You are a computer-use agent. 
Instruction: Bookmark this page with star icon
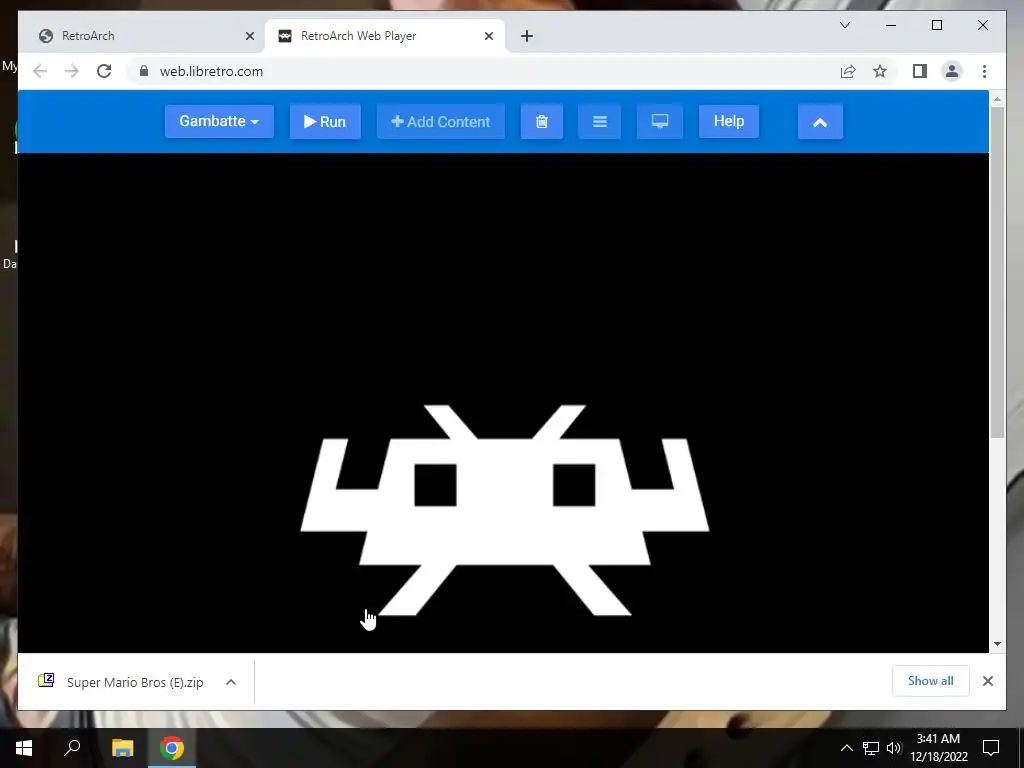(x=880, y=71)
